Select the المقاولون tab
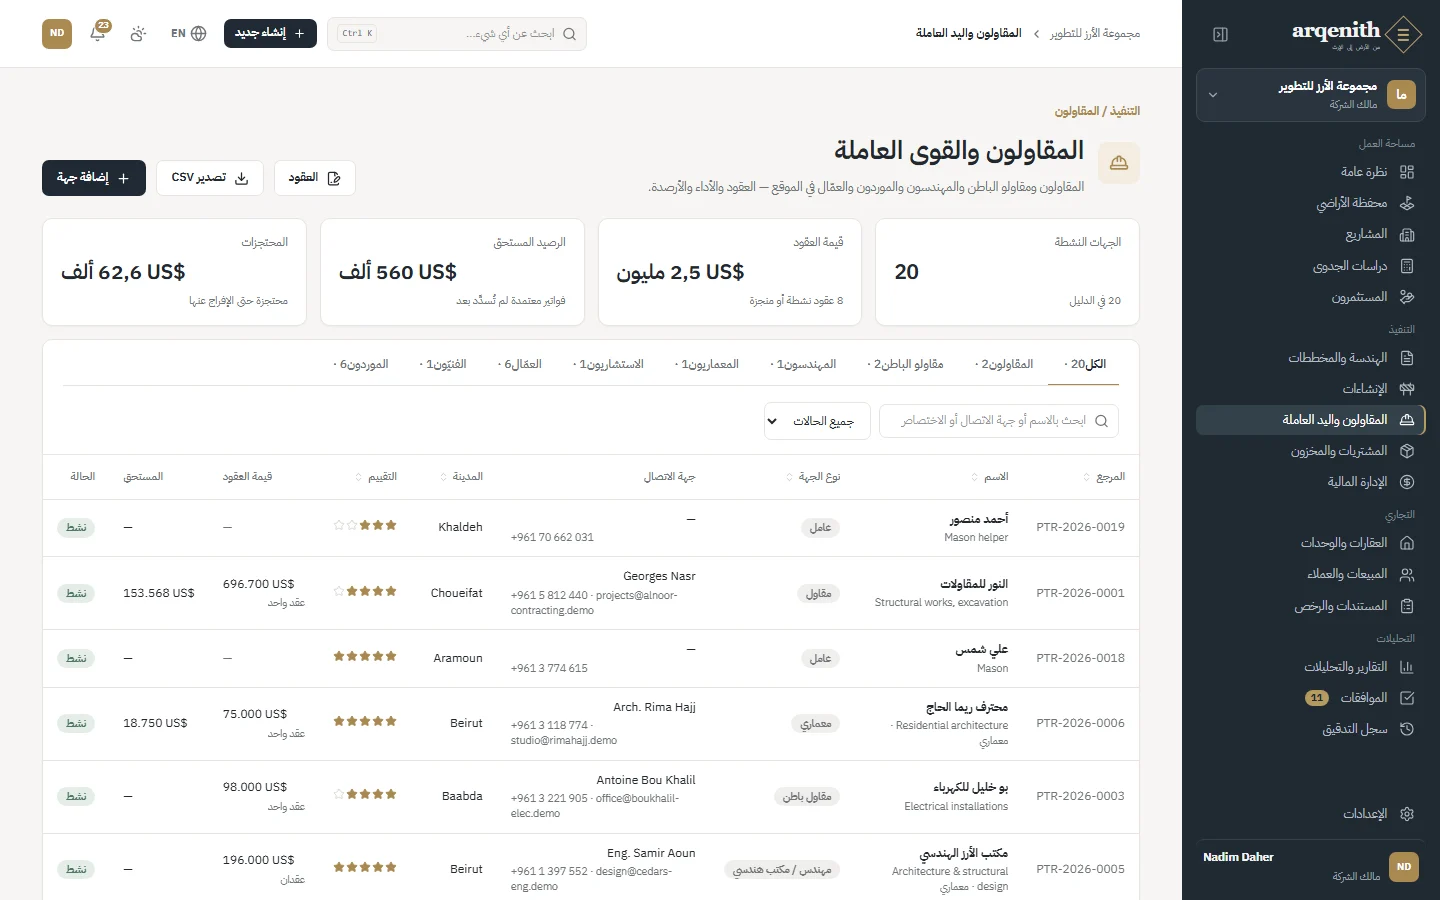This screenshot has width=1440, height=900. pyautogui.click(x=1004, y=365)
